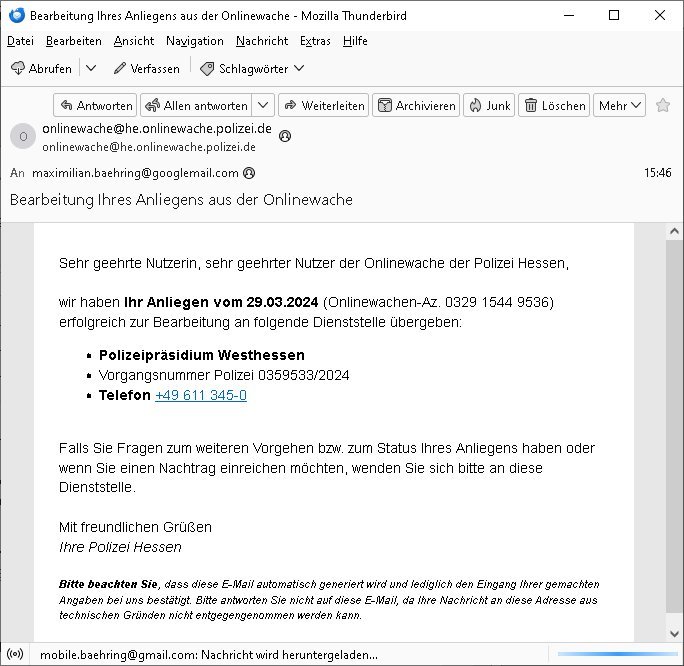Open the Mehr actions dropdown
The width and height of the screenshot is (684, 666).
[620, 106]
